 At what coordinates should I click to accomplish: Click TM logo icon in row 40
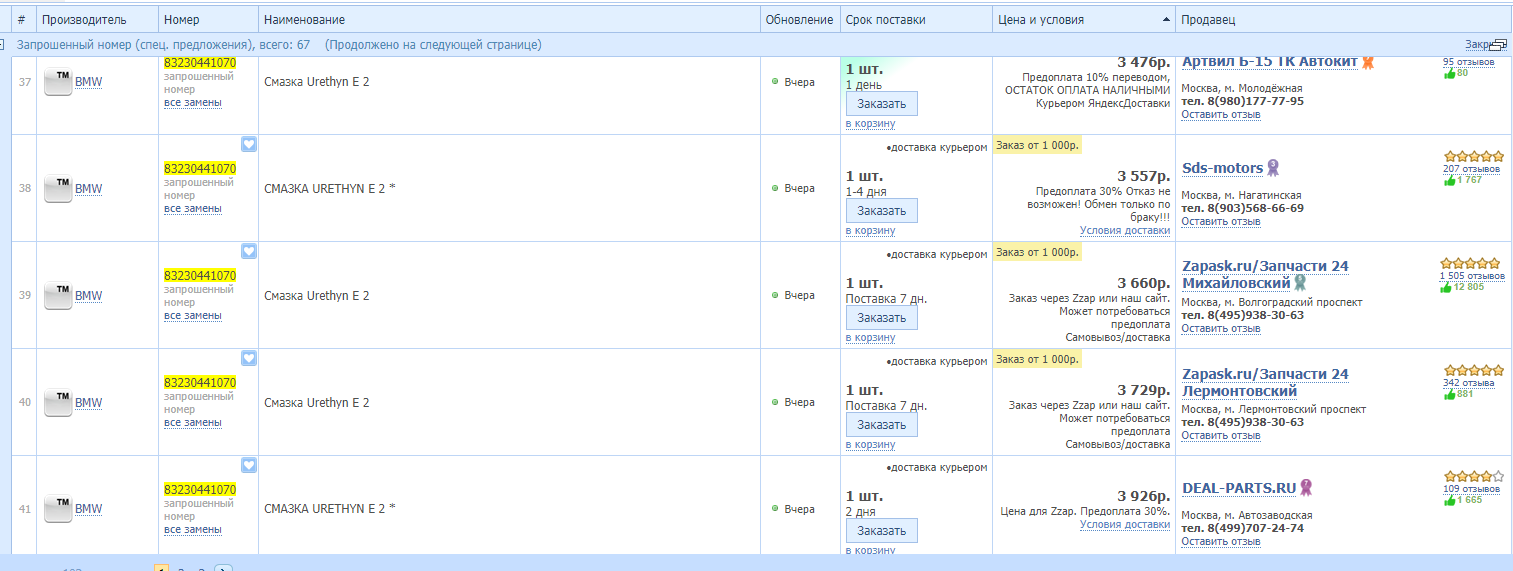tap(58, 403)
